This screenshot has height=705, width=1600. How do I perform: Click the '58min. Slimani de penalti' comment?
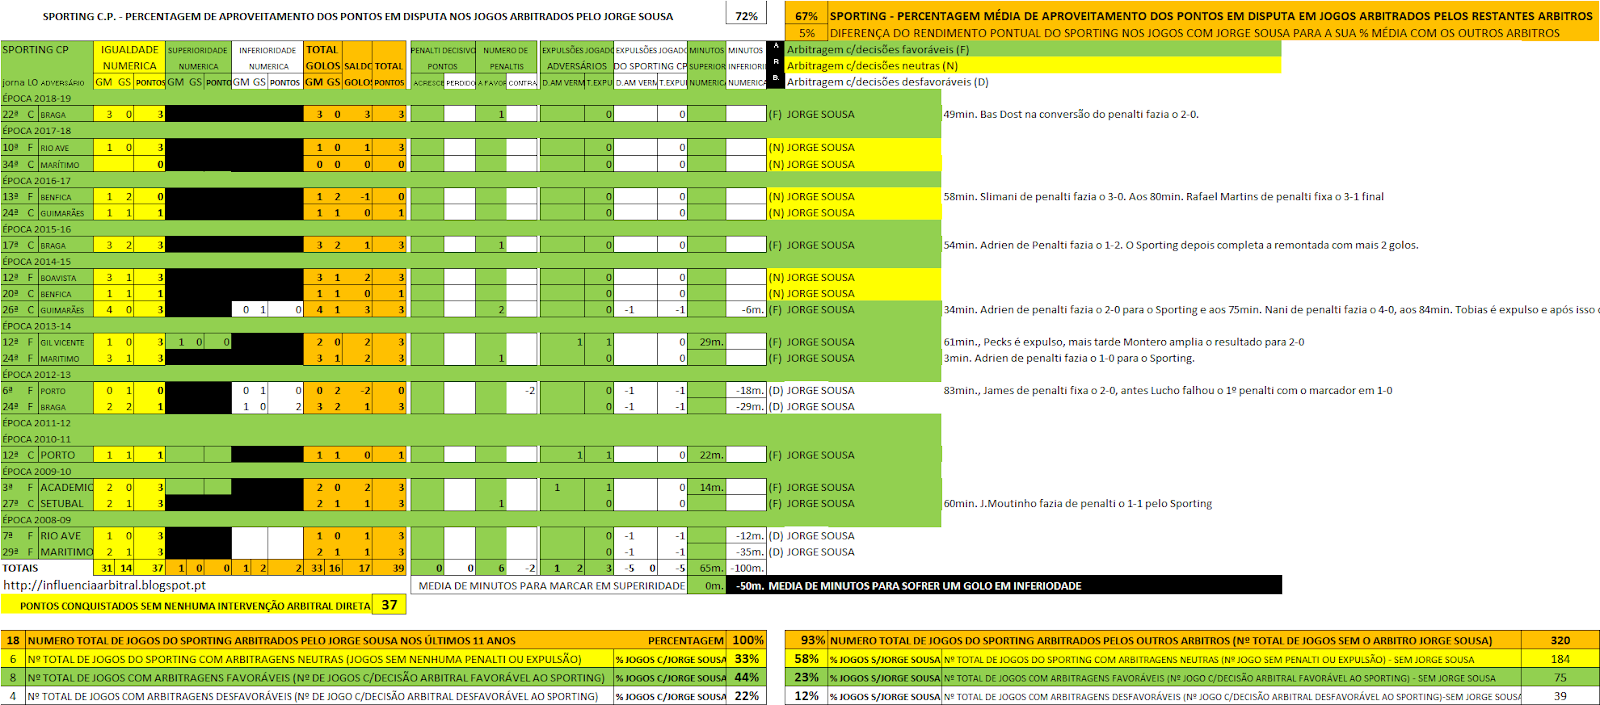1164,197
